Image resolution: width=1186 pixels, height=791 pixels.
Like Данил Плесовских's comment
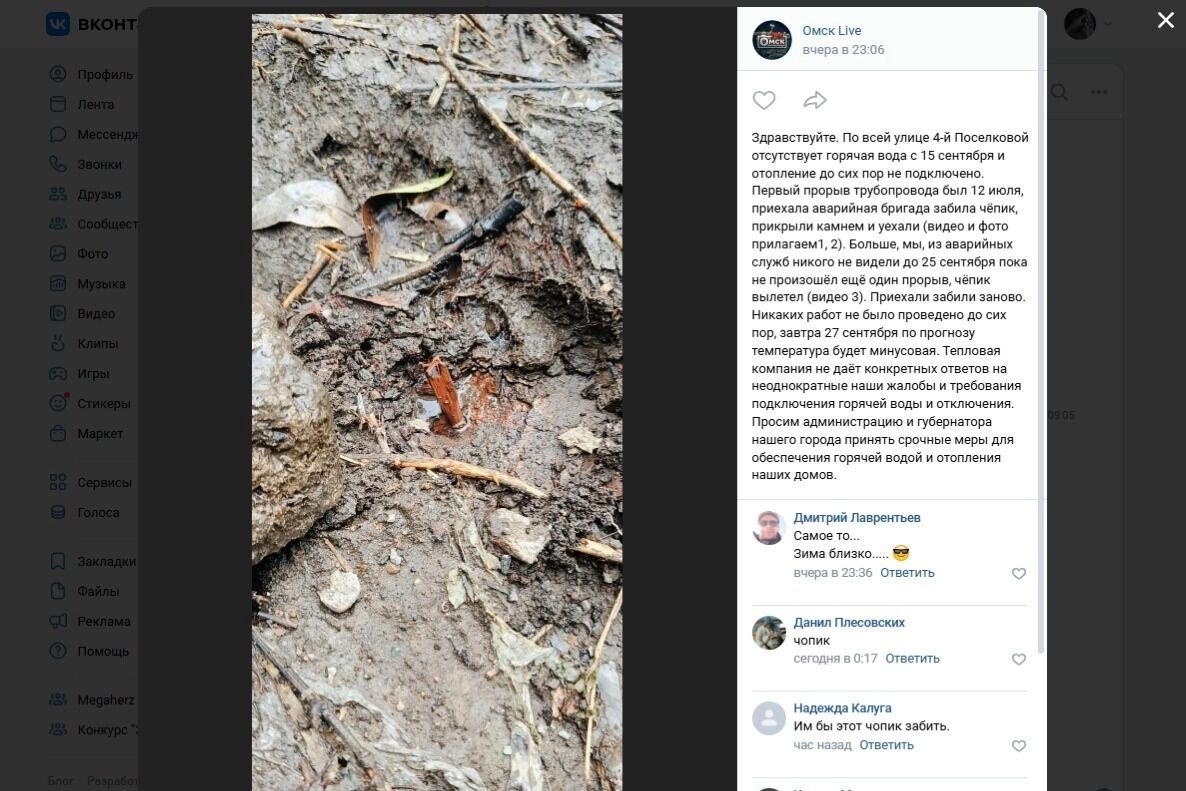point(1019,660)
